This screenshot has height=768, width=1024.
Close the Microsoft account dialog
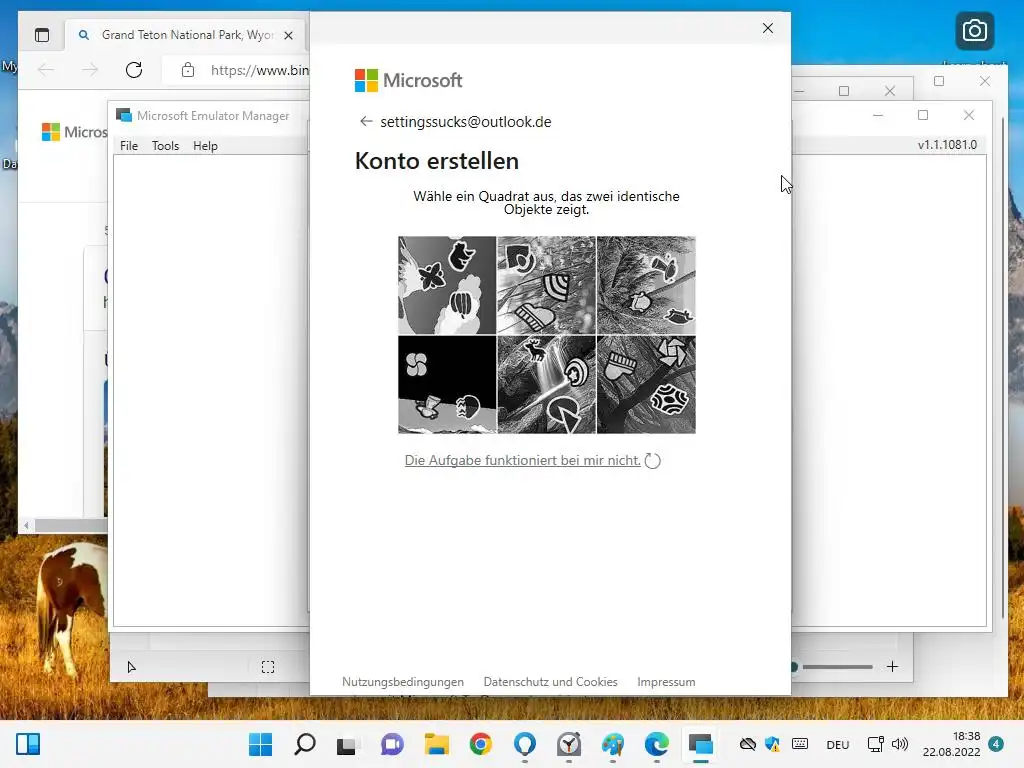coord(768,28)
